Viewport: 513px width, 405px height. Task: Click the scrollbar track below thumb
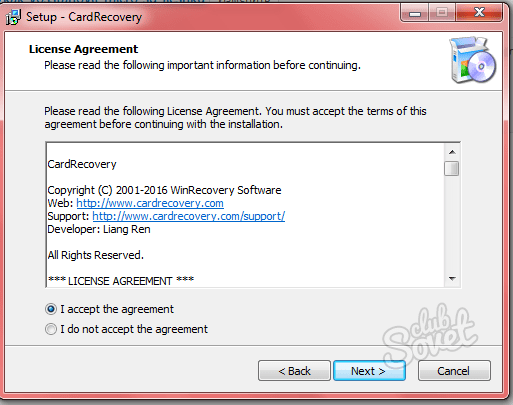tap(452, 223)
